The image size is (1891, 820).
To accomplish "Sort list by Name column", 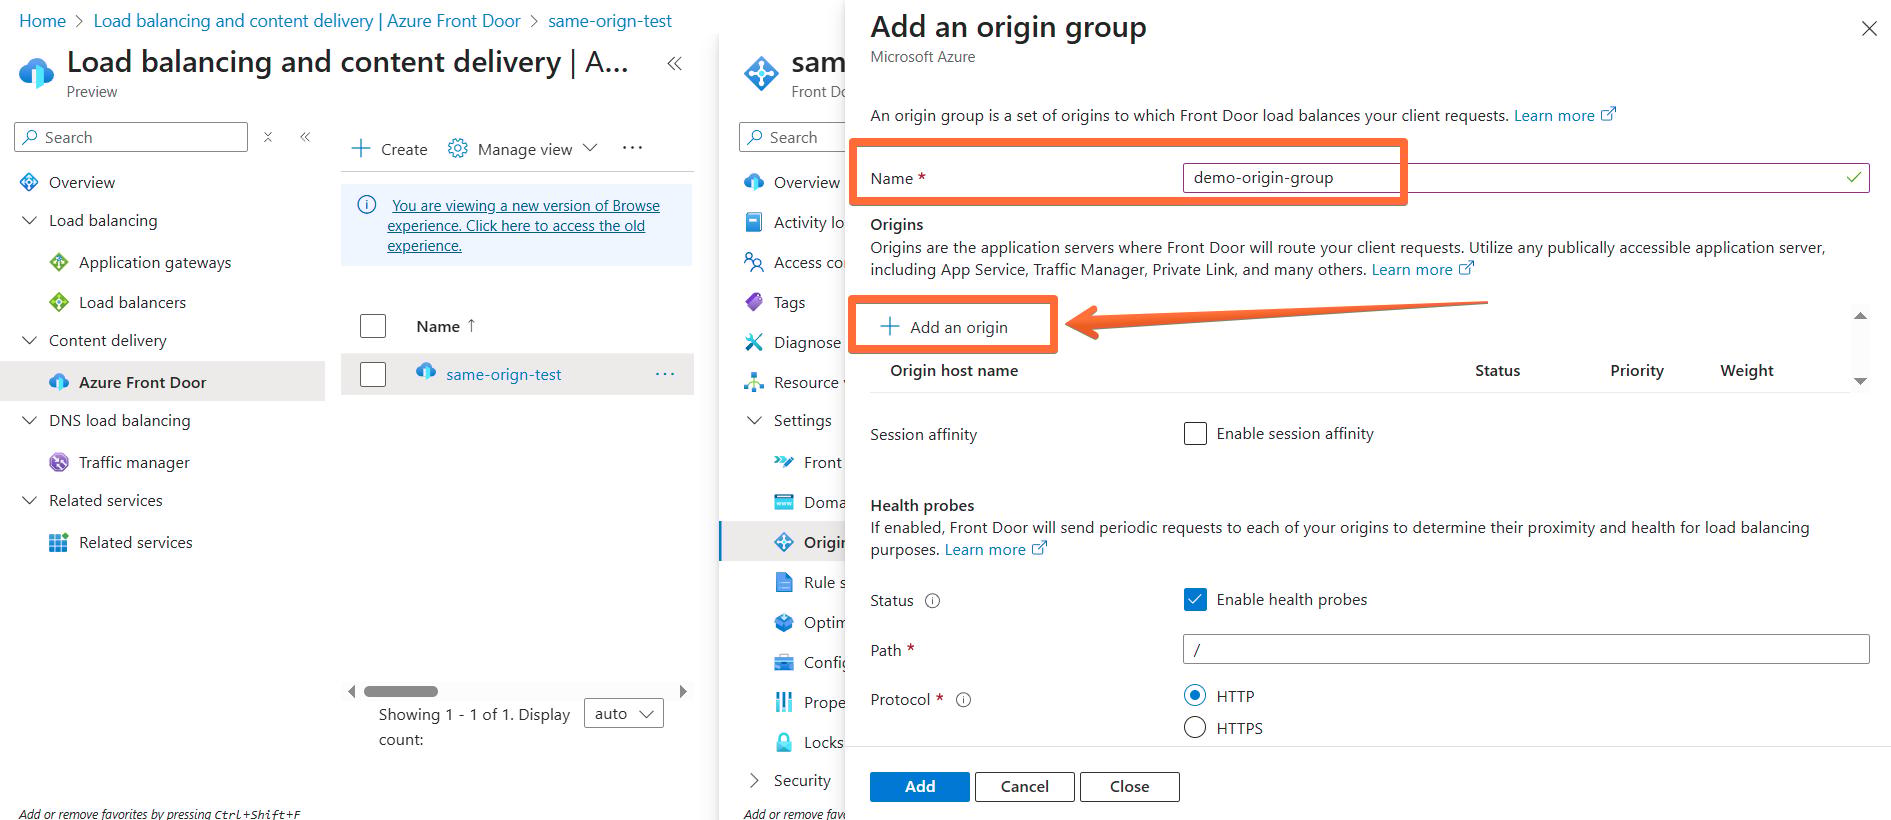I will click(x=446, y=326).
